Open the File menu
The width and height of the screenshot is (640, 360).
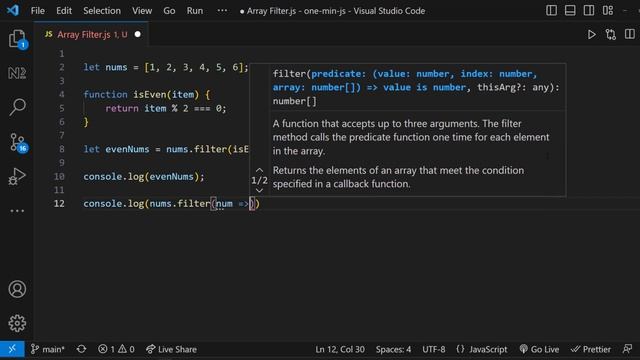38,11
